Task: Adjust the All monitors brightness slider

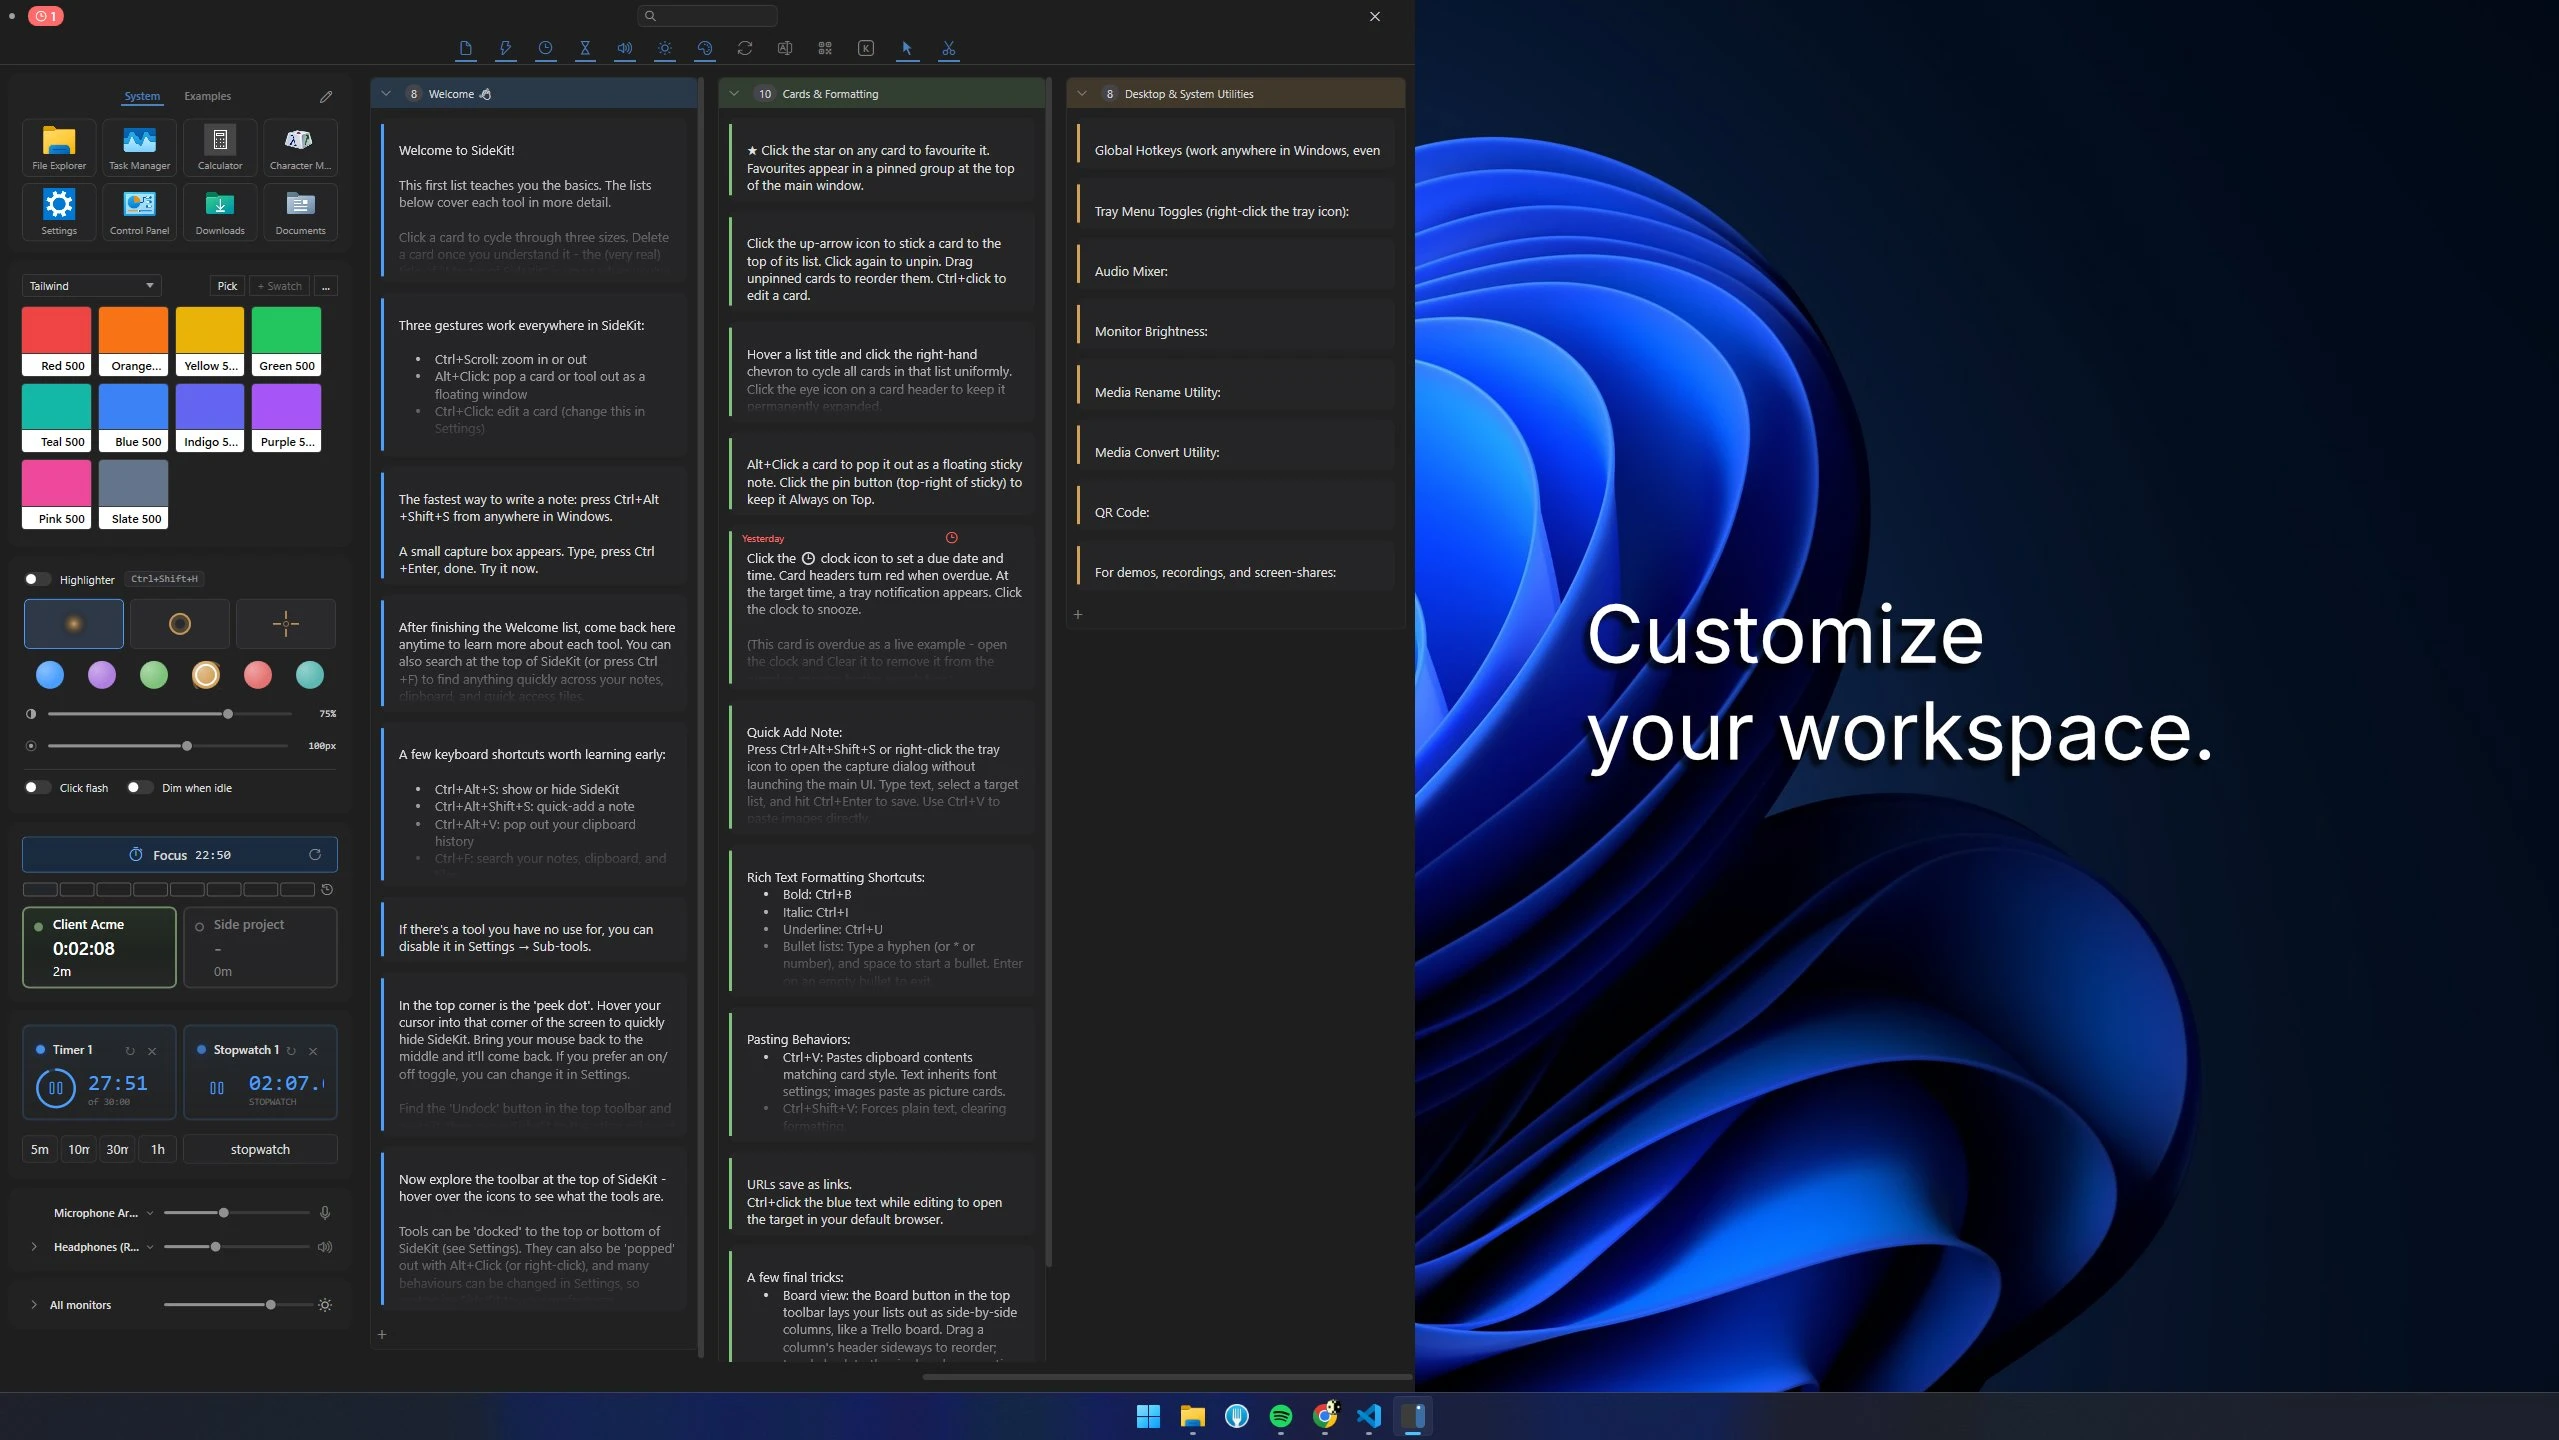Action: pyautogui.click(x=237, y=1305)
